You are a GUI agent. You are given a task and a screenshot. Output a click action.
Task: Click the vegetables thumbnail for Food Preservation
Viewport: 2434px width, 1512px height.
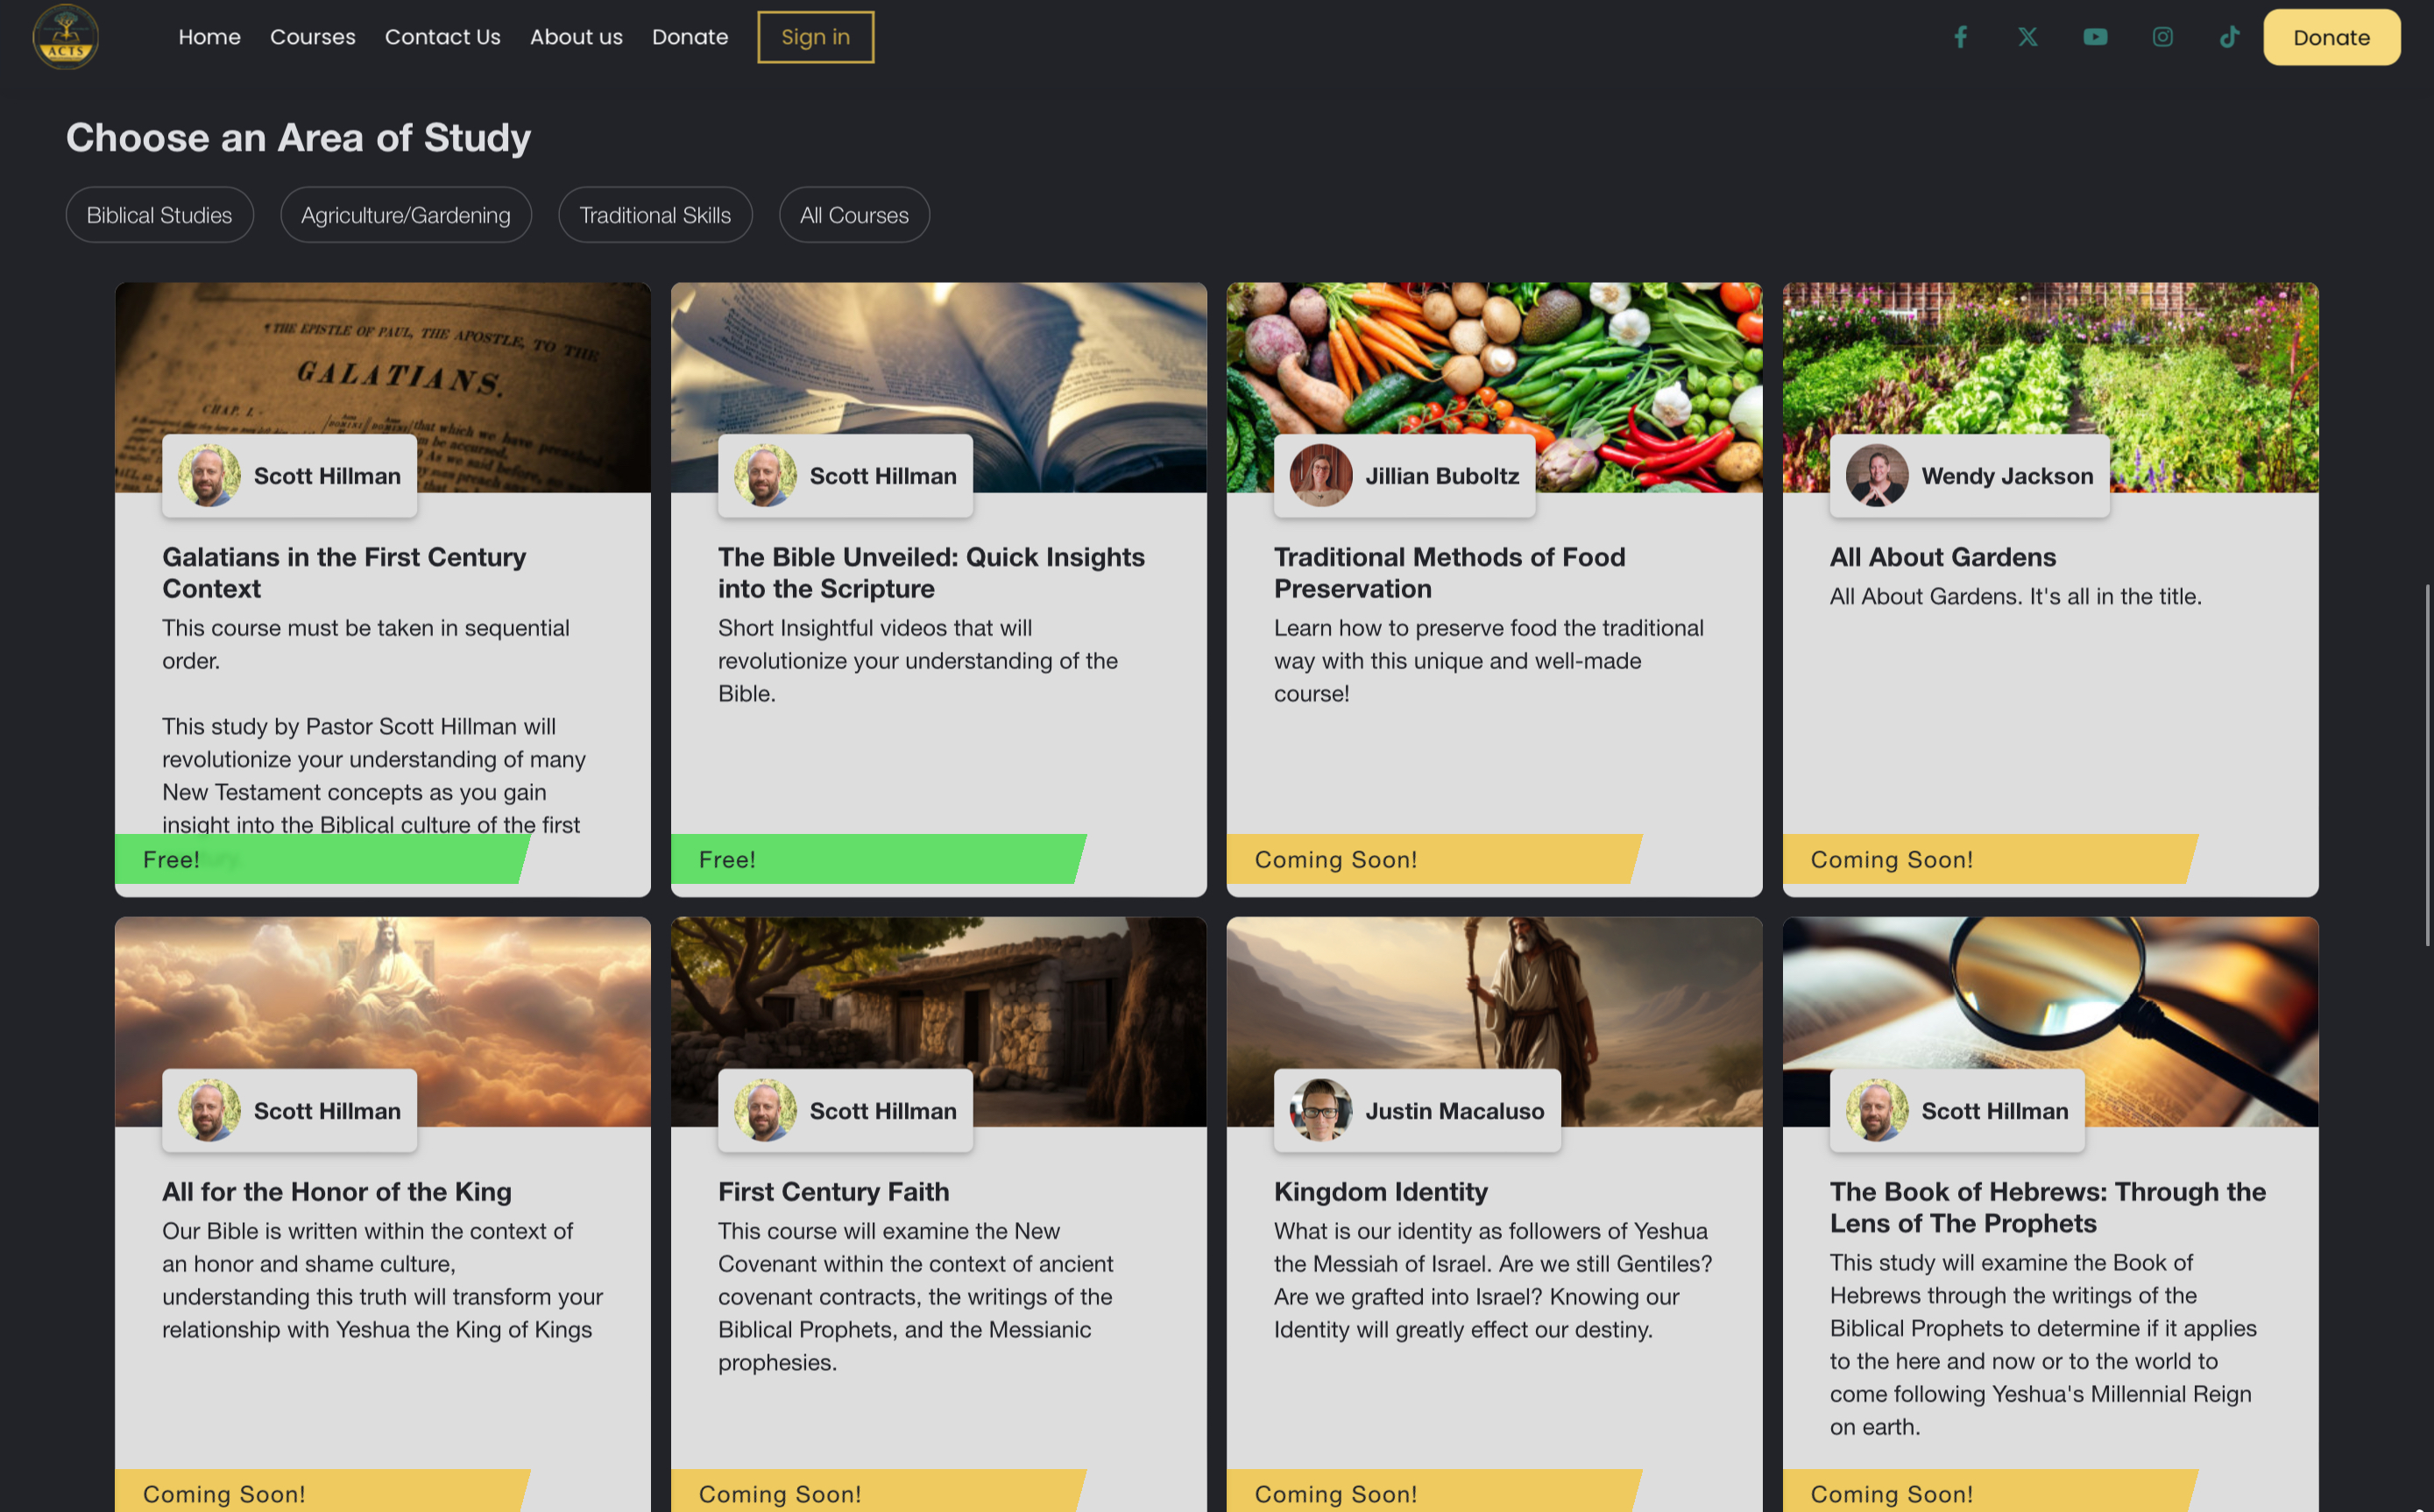click(1494, 360)
